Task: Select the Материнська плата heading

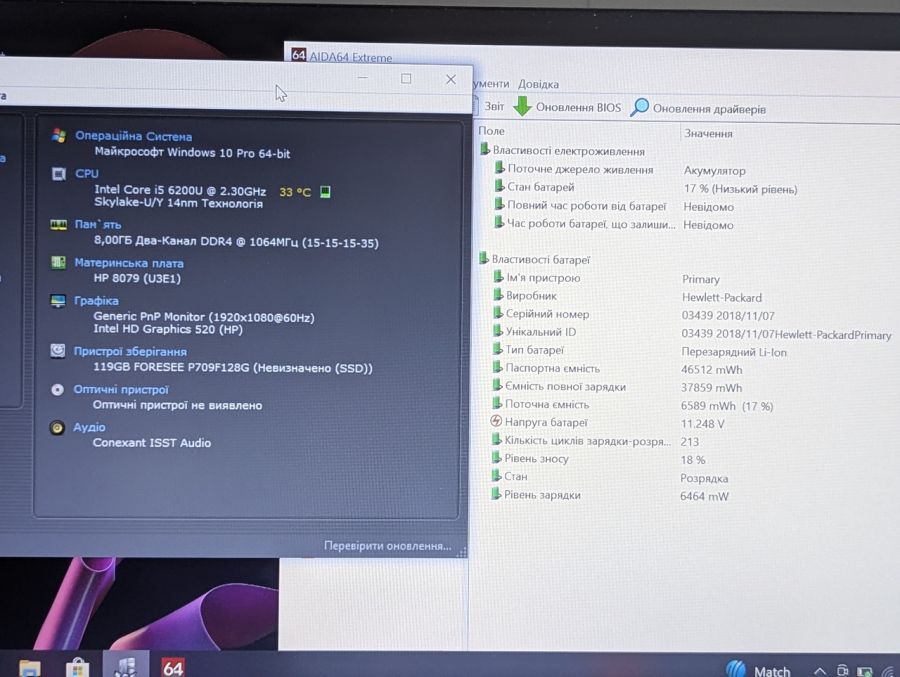Action: [129, 263]
